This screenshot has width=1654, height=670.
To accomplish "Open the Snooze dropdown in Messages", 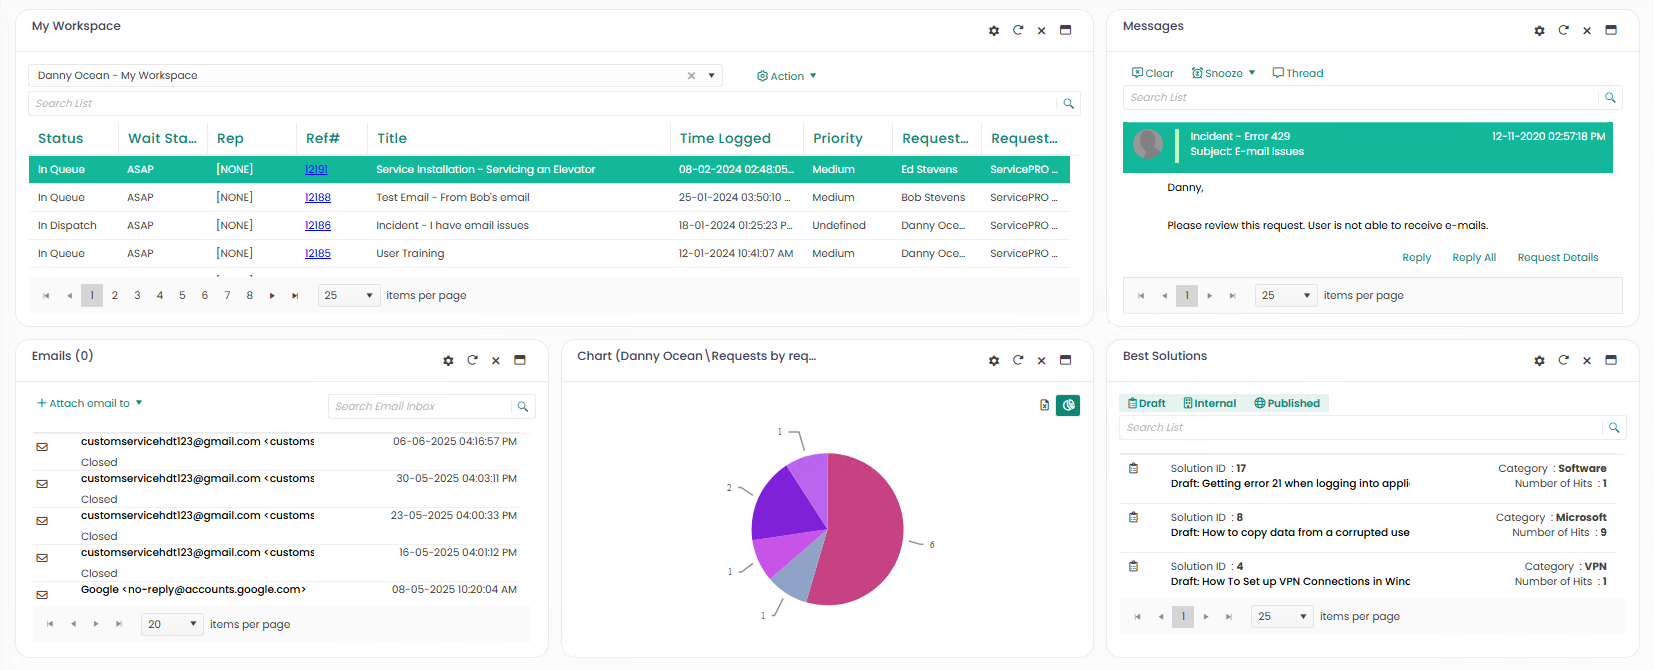I will tap(1223, 73).
